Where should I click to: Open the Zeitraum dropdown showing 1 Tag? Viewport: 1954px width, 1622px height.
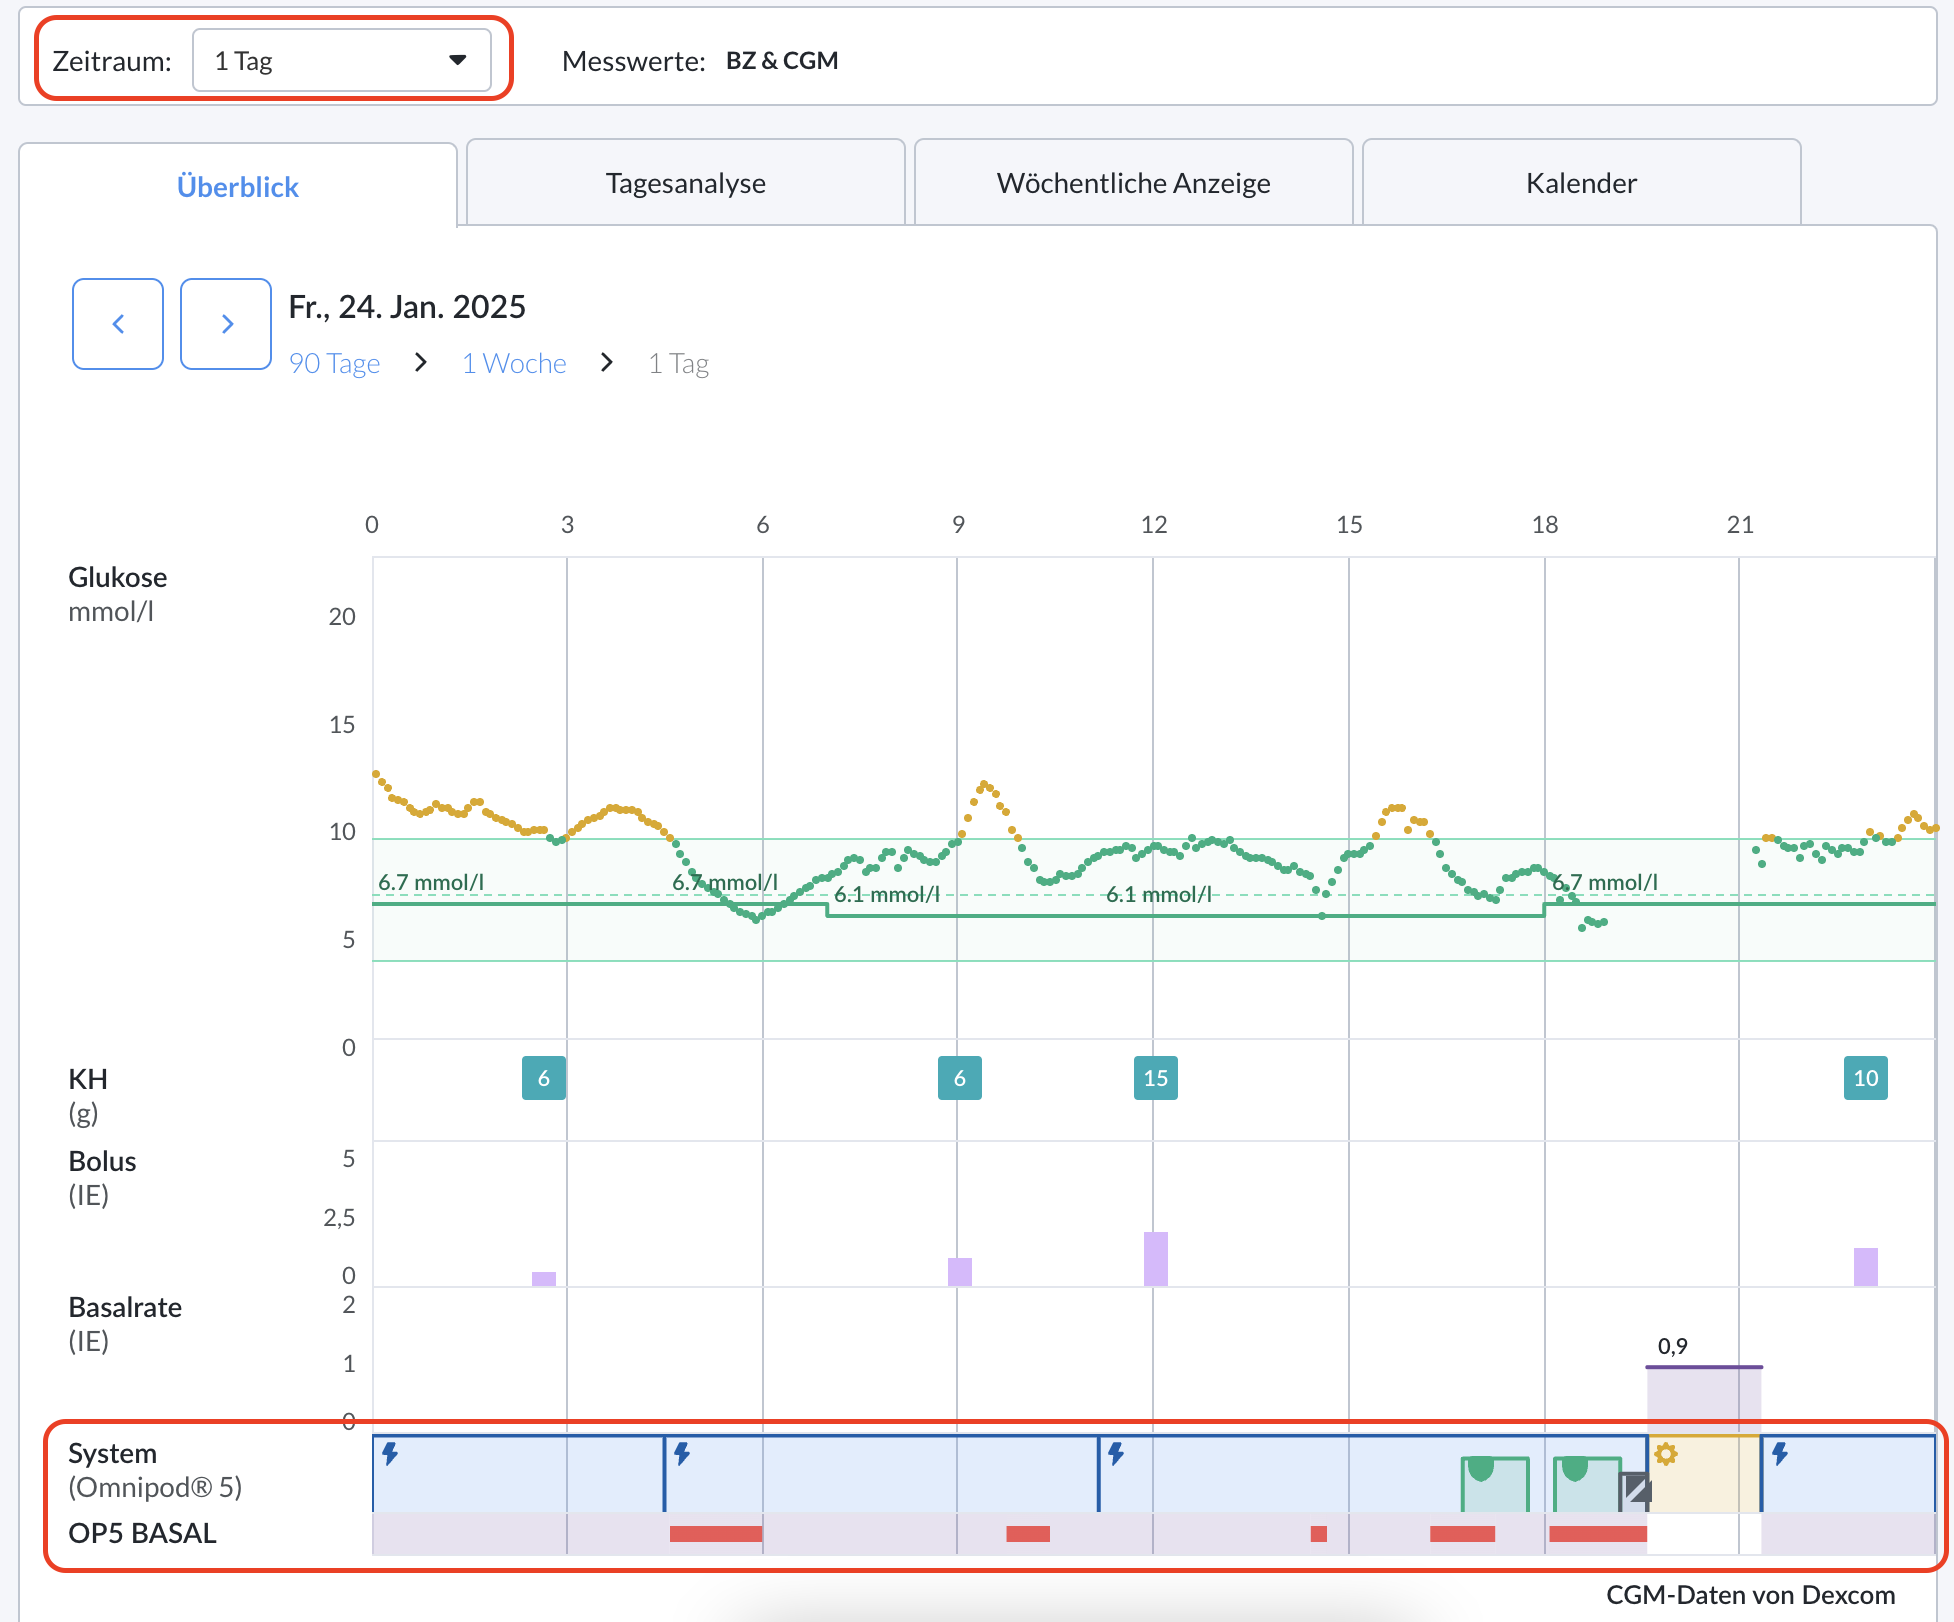coord(341,60)
